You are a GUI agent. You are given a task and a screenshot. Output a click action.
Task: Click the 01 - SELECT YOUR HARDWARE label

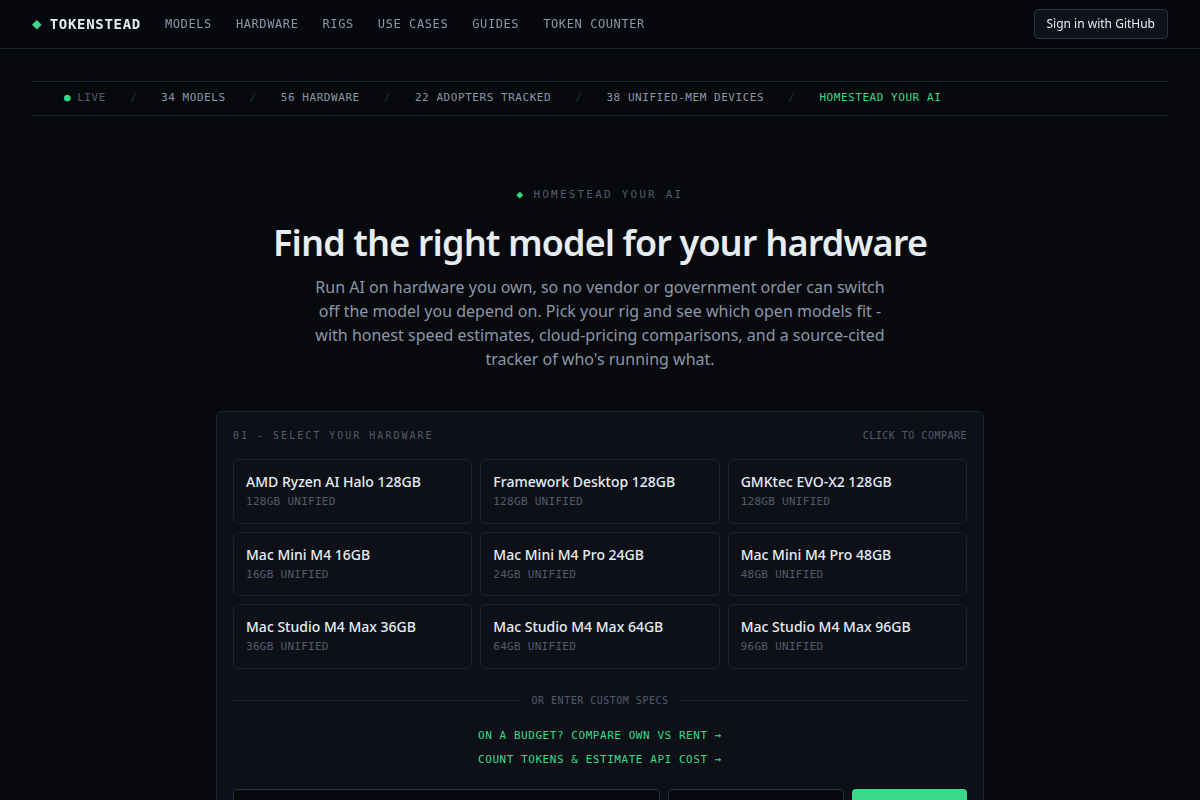[333, 436]
